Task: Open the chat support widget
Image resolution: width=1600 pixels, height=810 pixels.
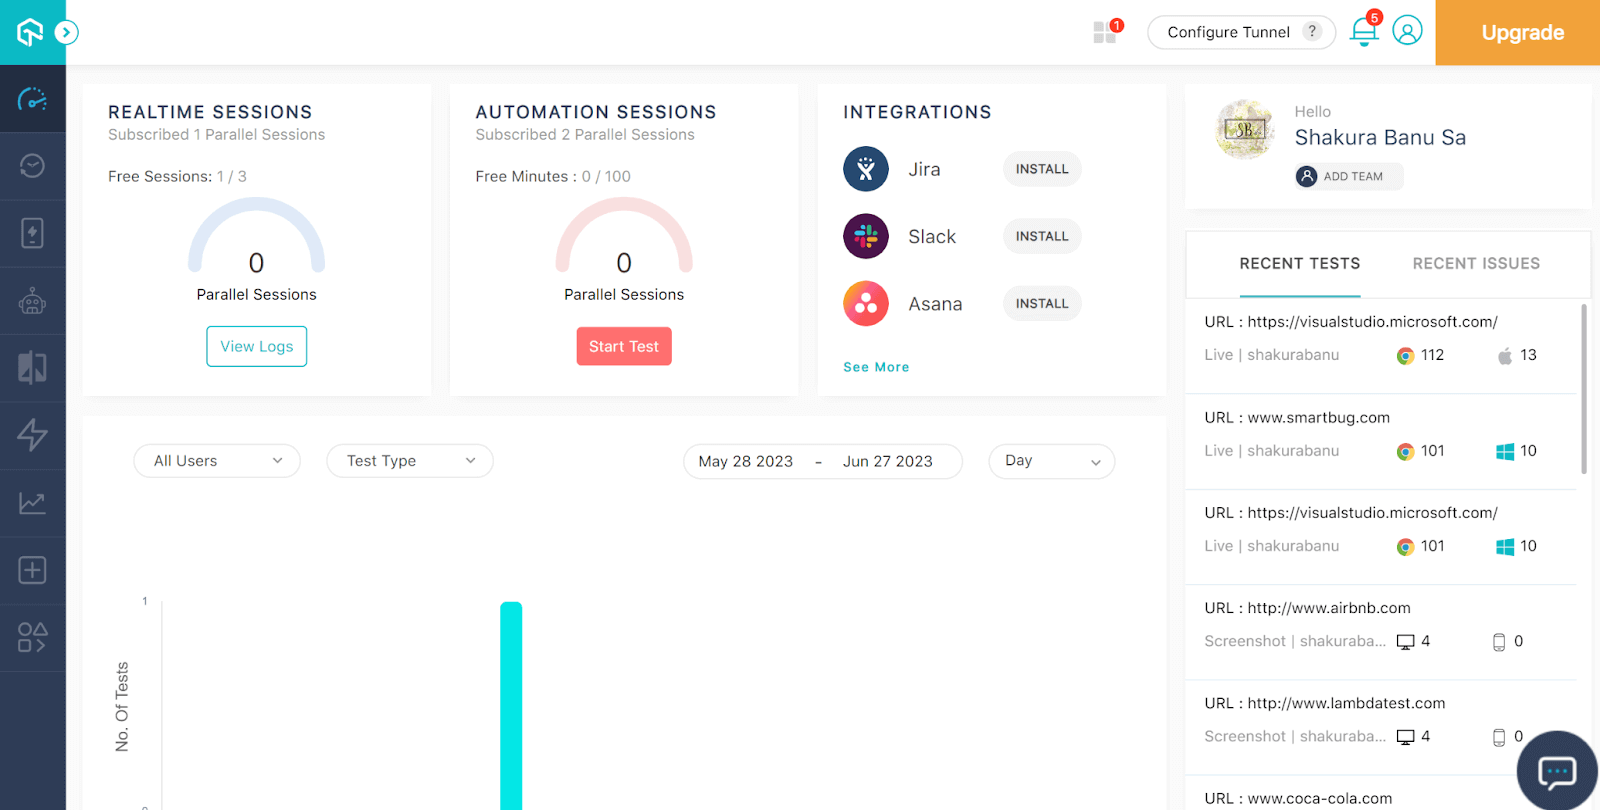Action: tap(1557, 771)
